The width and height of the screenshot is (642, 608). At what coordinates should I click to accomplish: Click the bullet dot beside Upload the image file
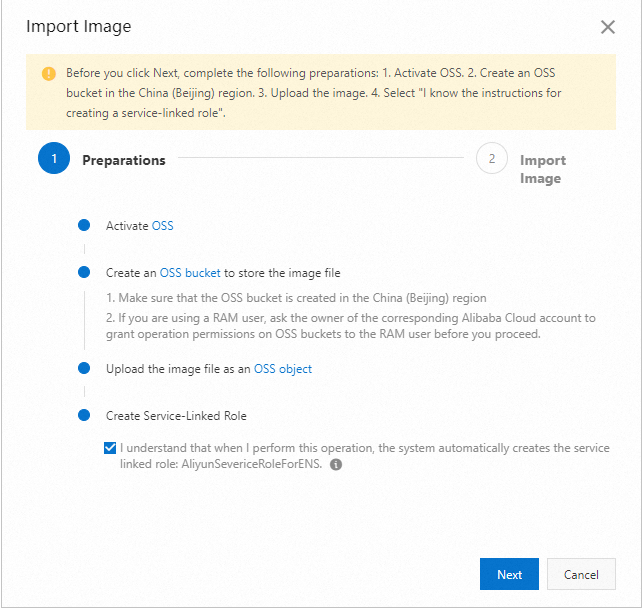(x=84, y=369)
